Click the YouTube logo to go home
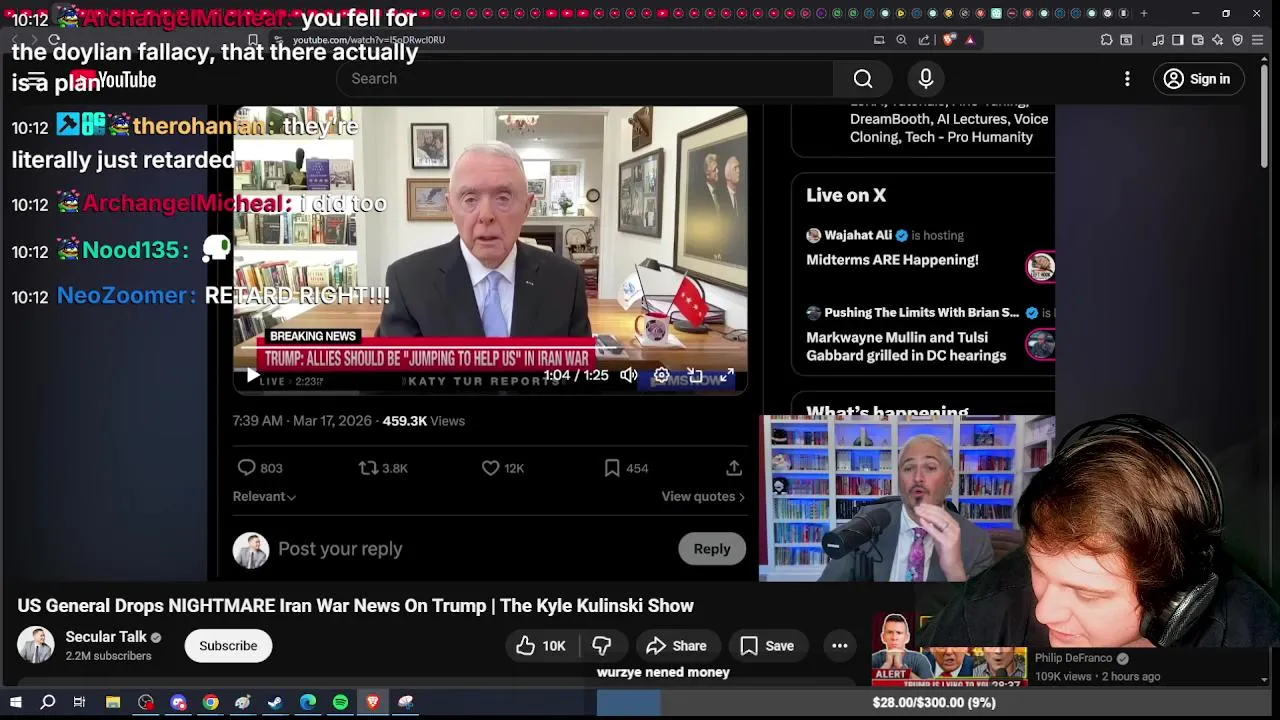1280x720 pixels. click(112, 80)
